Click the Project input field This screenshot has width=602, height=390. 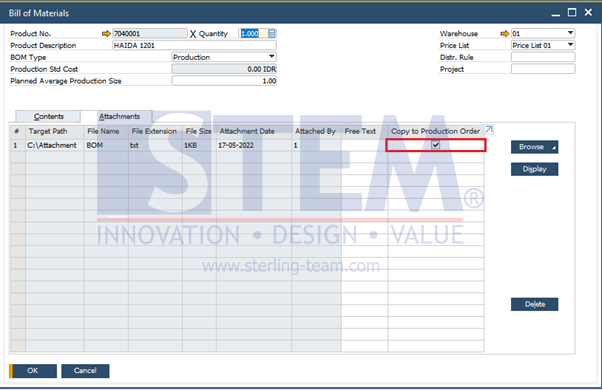pyautogui.click(x=543, y=69)
